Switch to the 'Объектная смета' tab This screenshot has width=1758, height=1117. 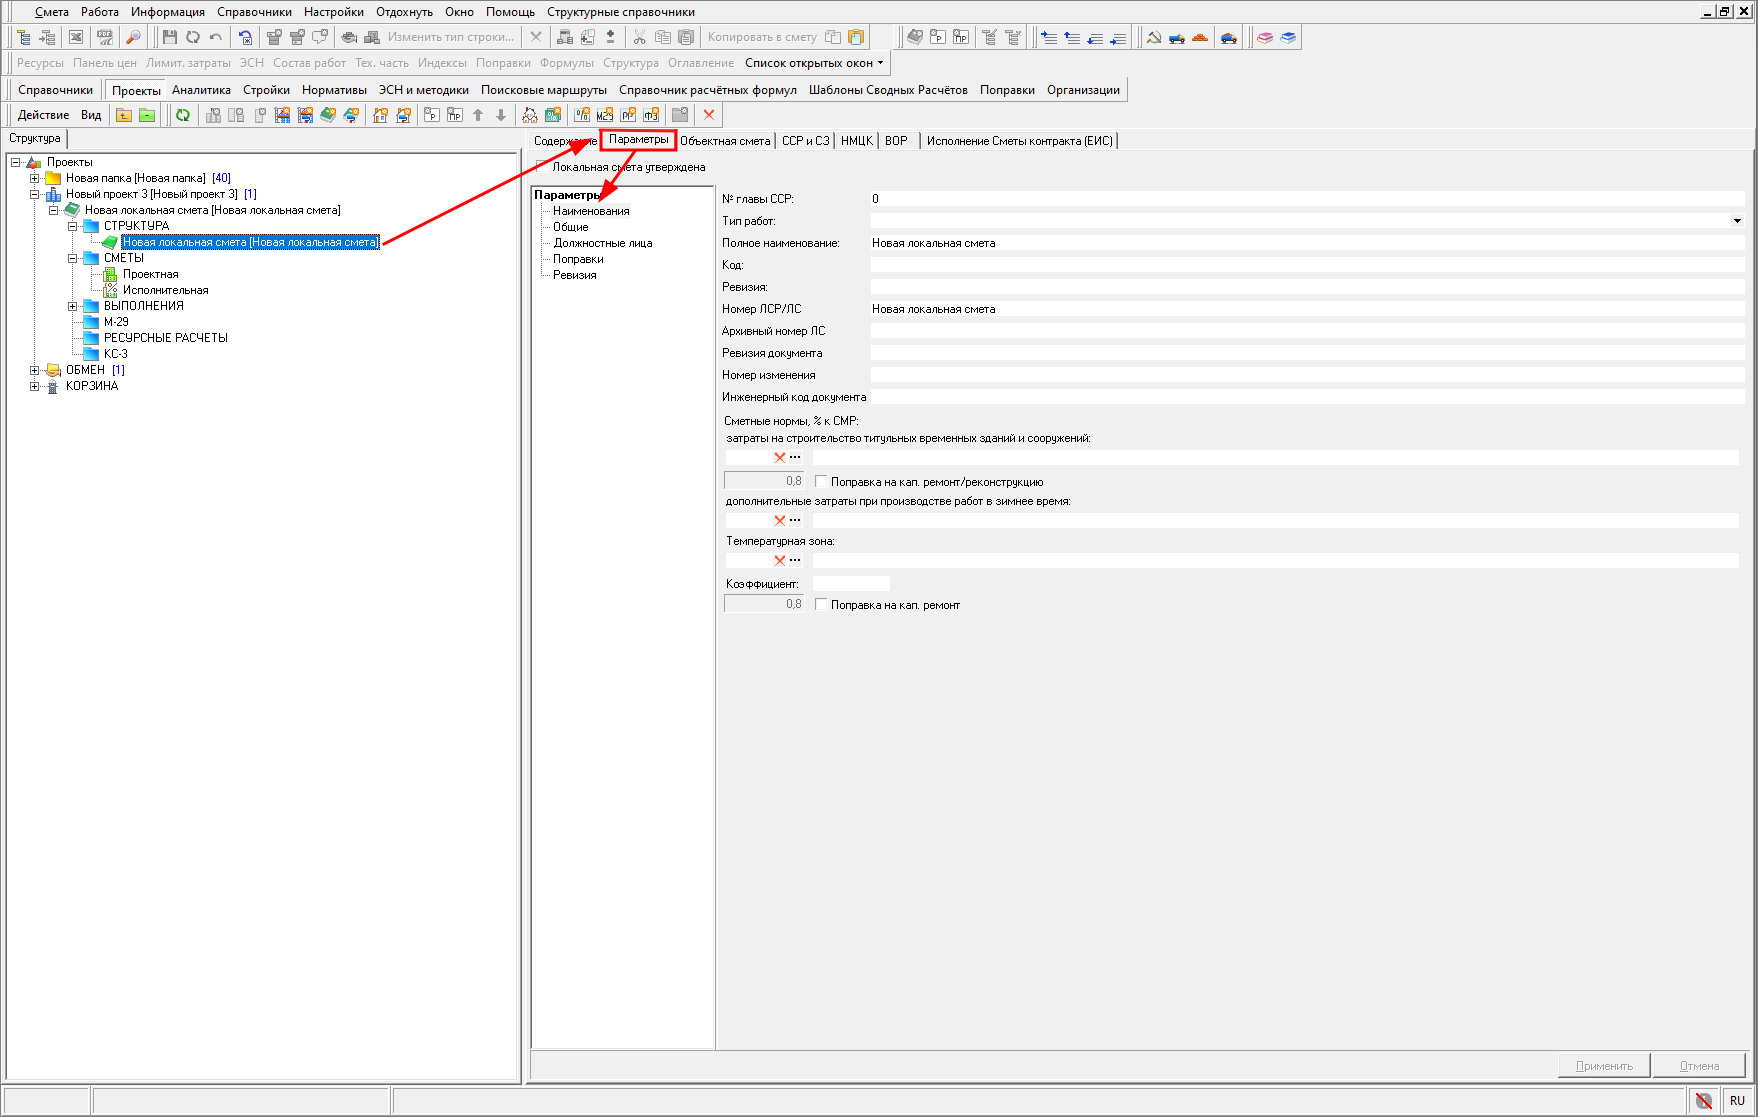point(725,141)
